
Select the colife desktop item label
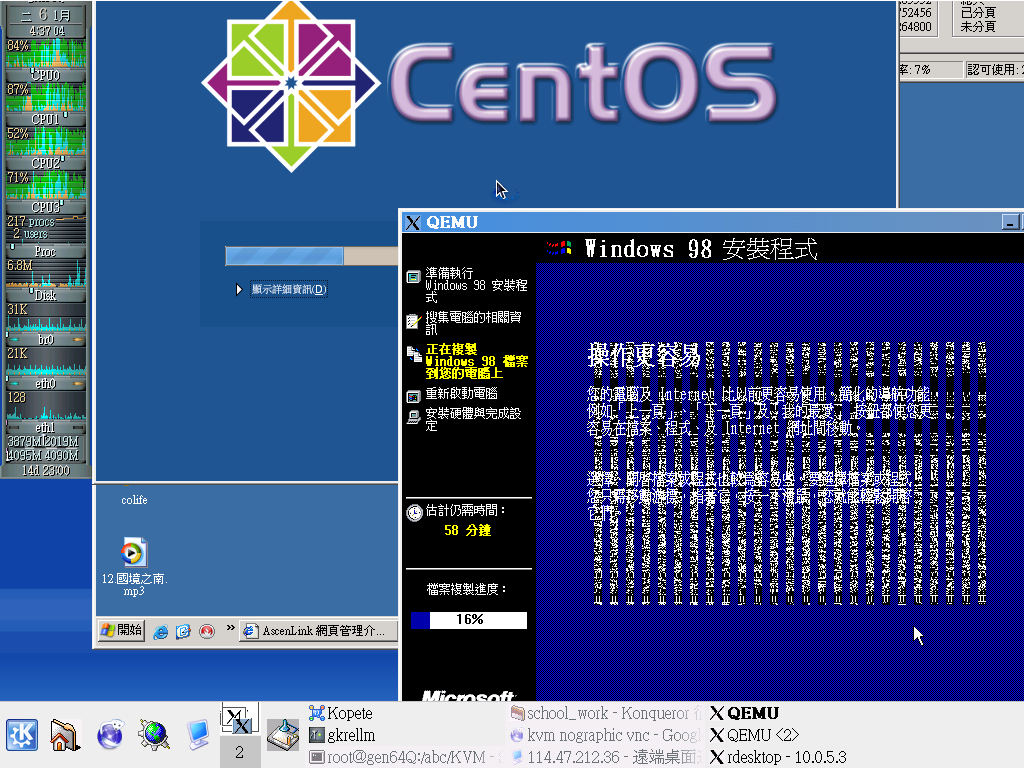[x=135, y=500]
